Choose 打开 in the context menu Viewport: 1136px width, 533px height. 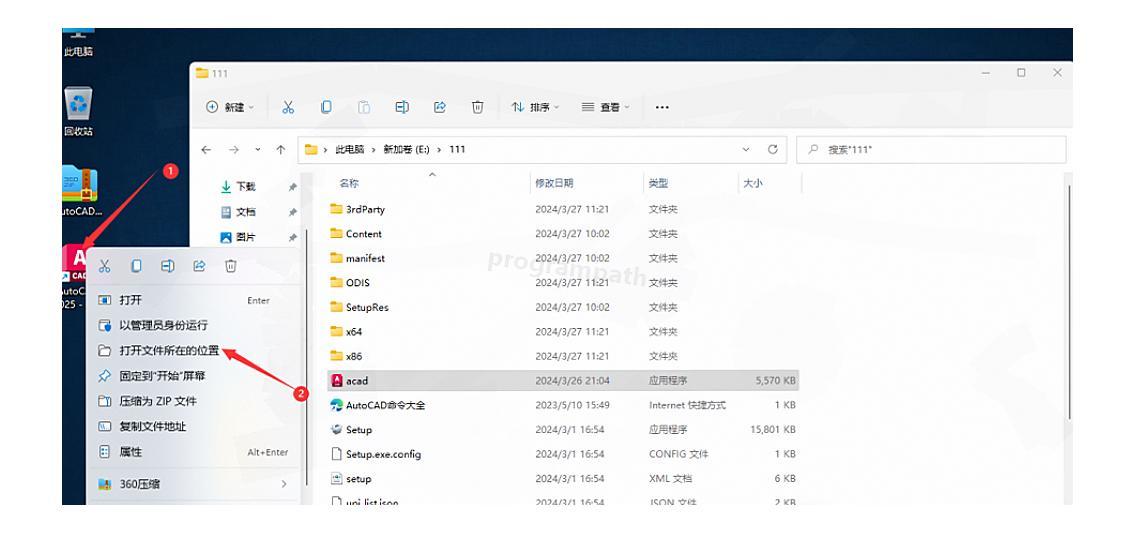tap(193, 300)
